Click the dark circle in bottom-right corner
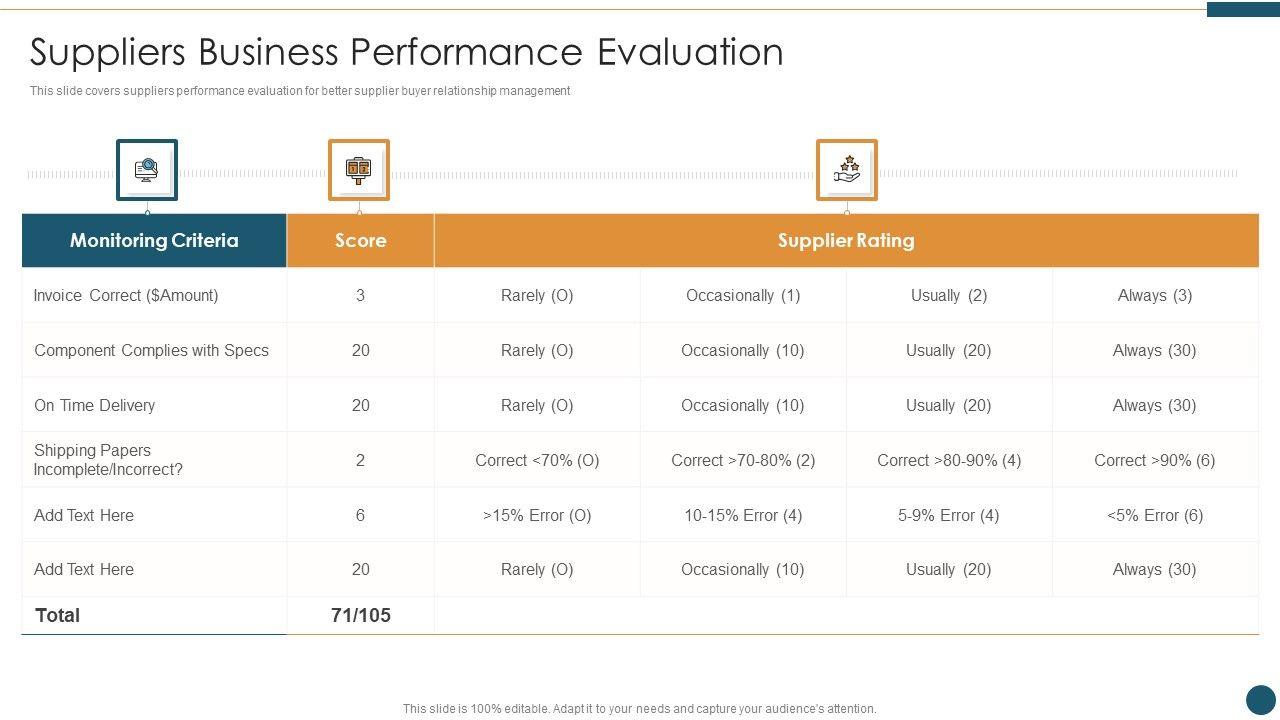The image size is (1280, 720). coord(1260,699)
